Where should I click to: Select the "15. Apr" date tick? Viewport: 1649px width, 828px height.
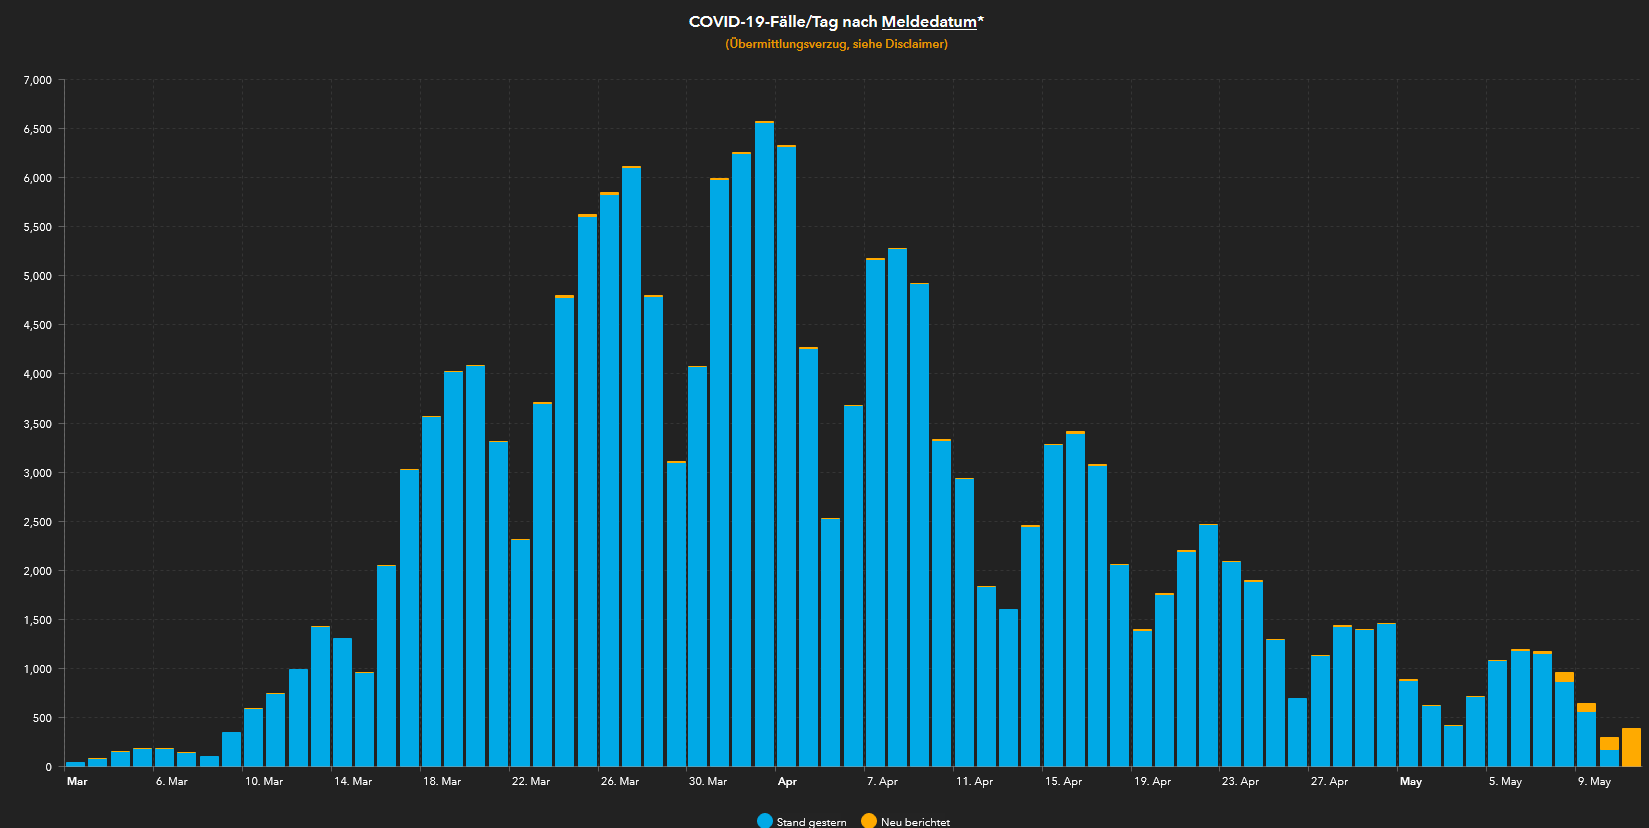point(1063,781)
